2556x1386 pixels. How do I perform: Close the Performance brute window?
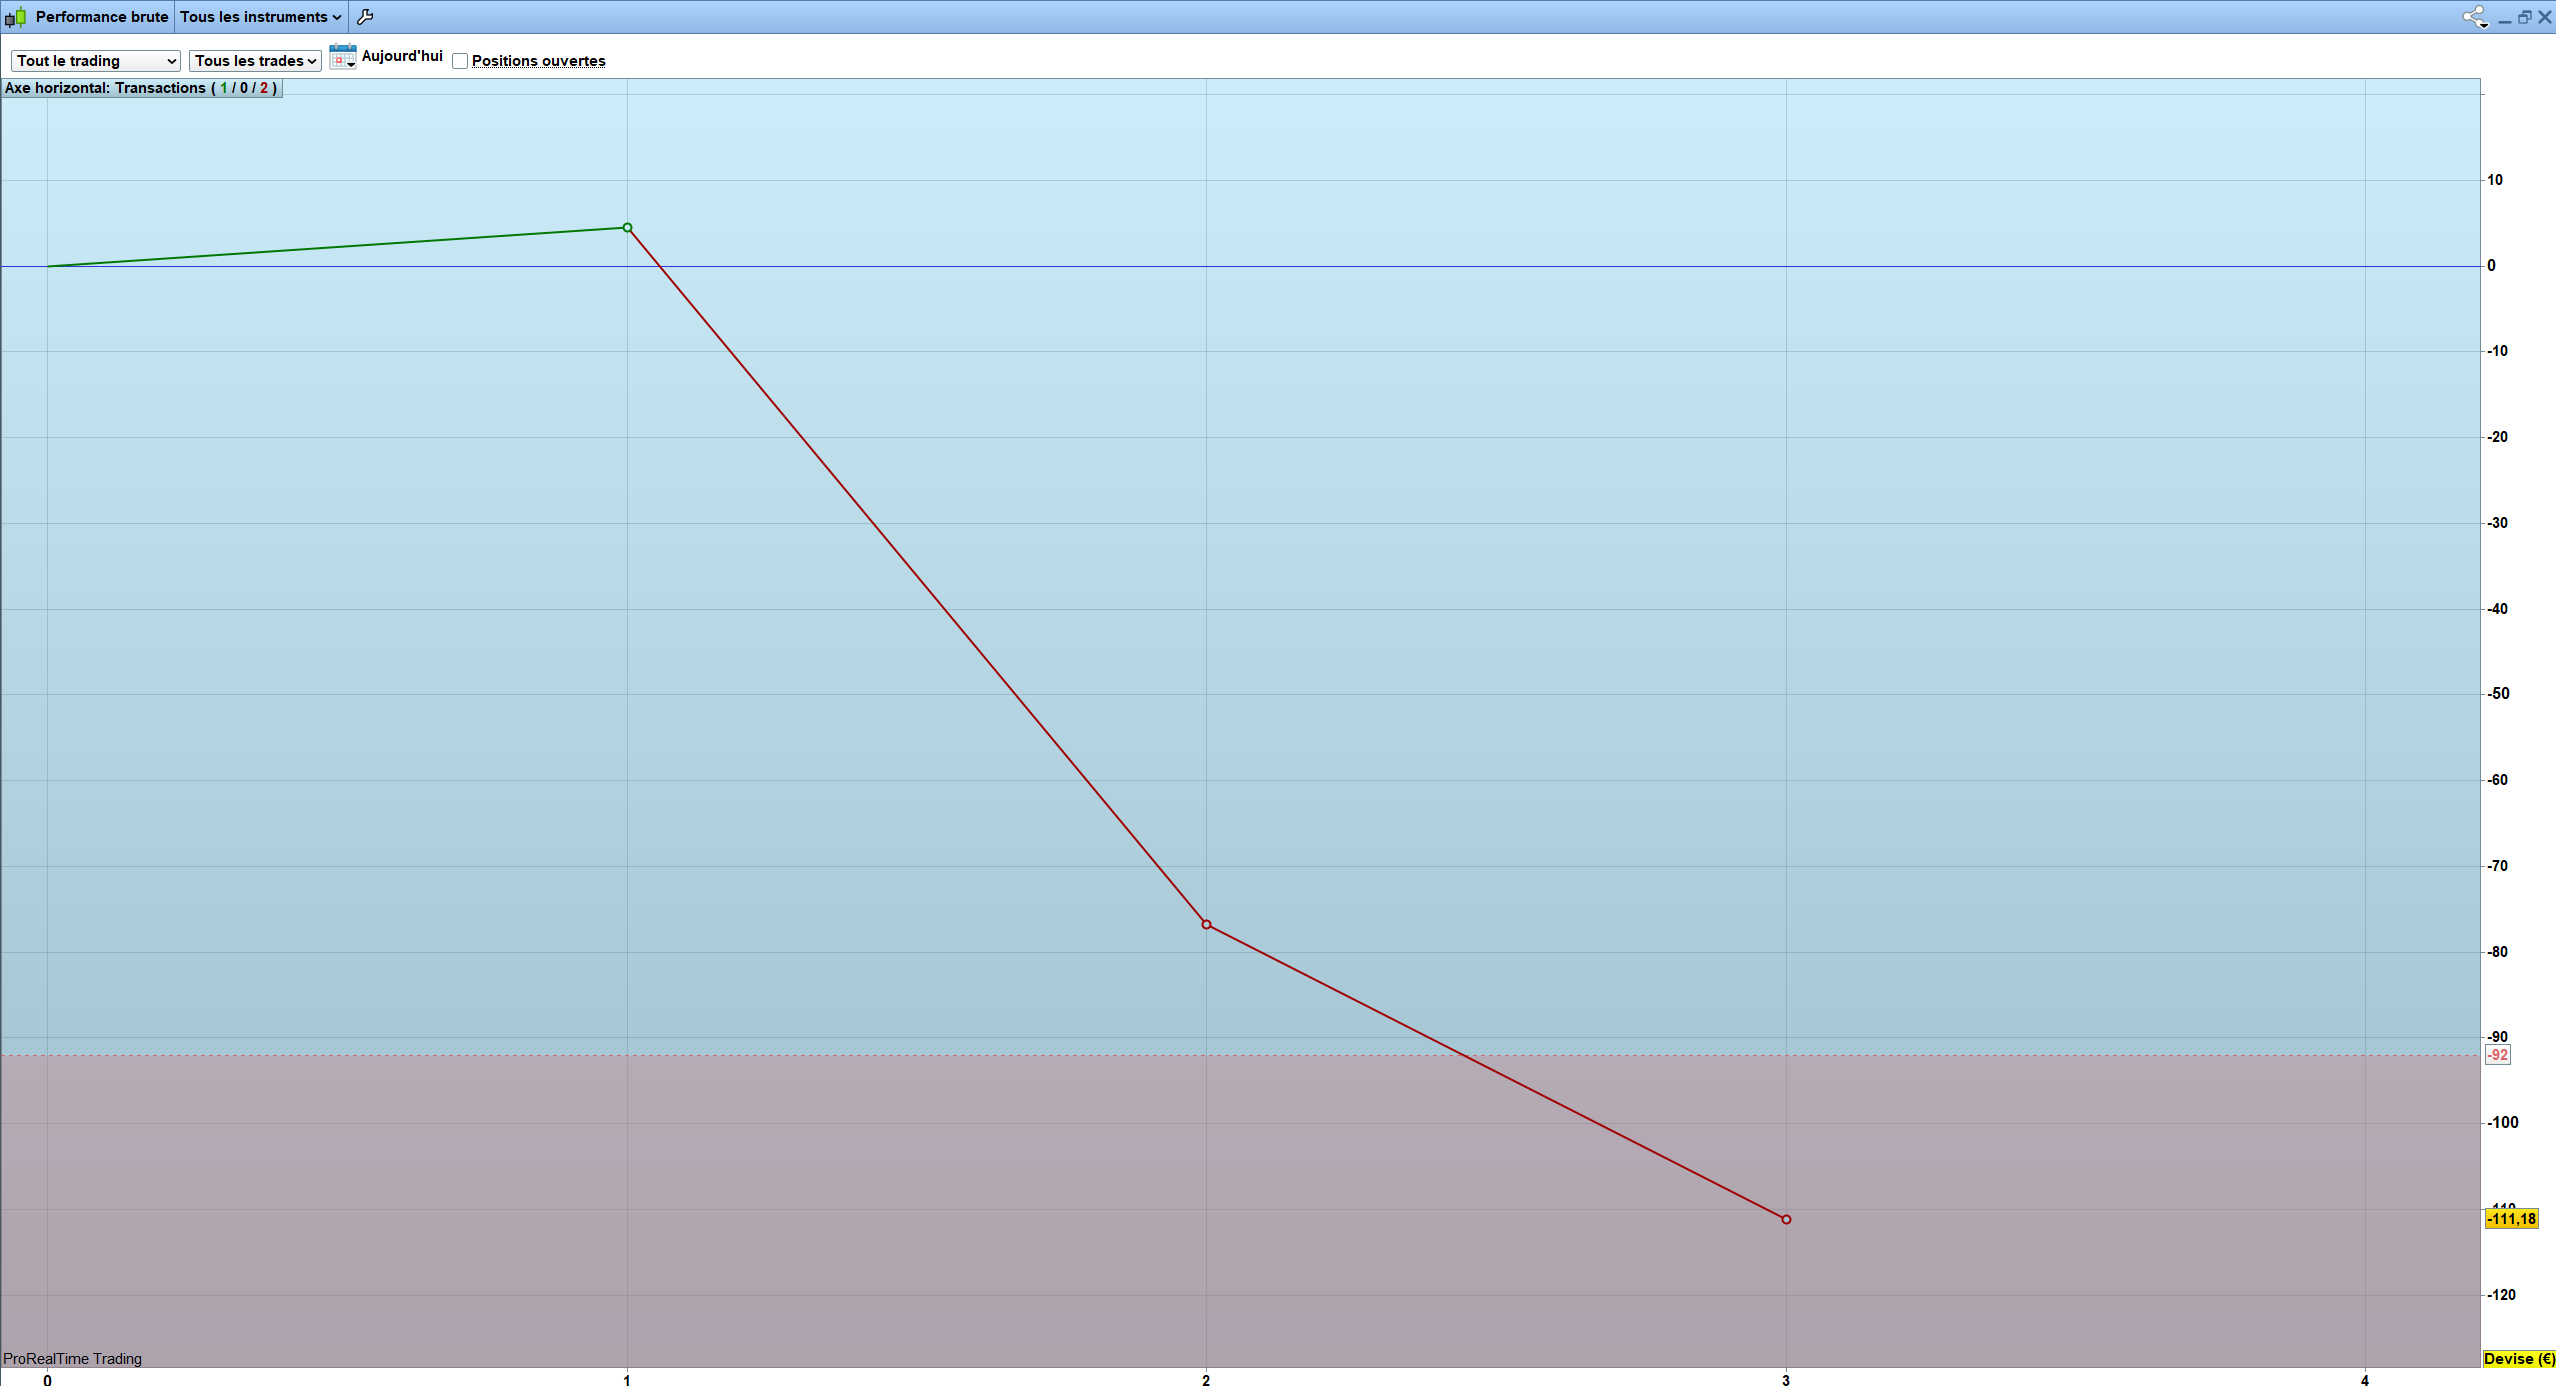[x=2544, y=17]
